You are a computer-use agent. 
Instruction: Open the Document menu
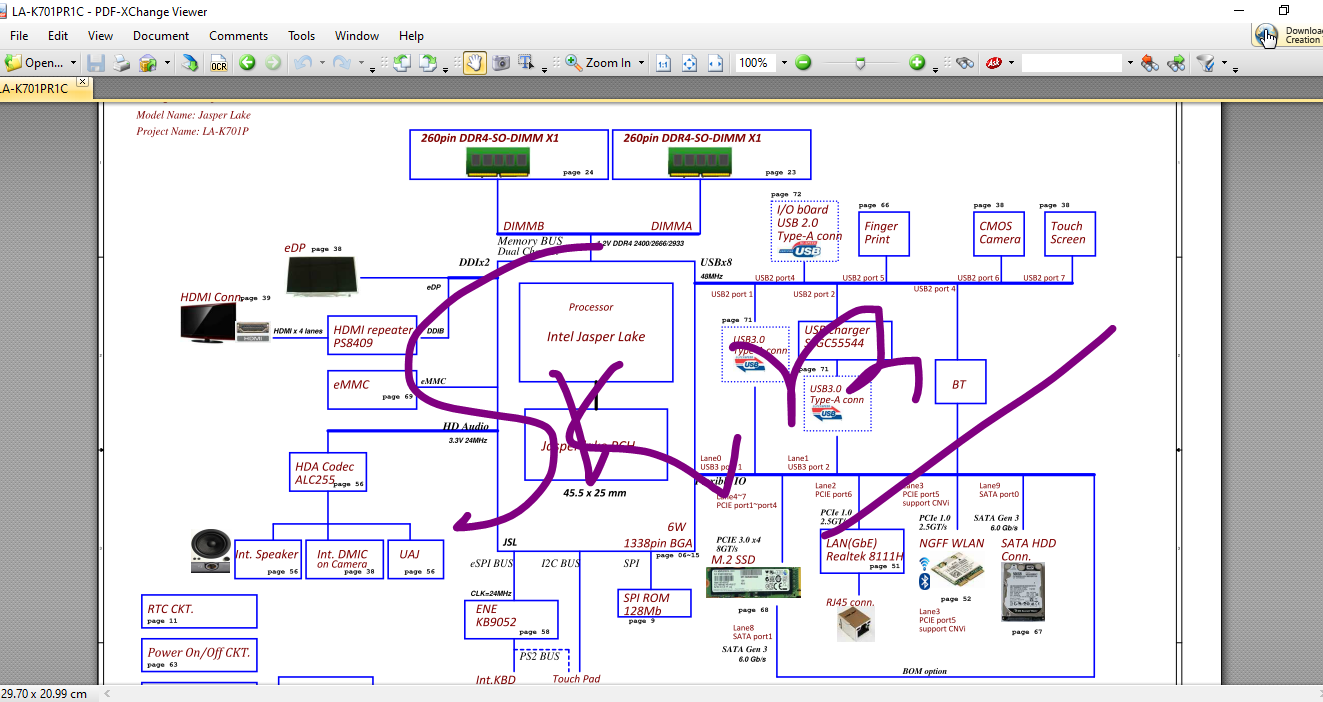tap(161, 35)
